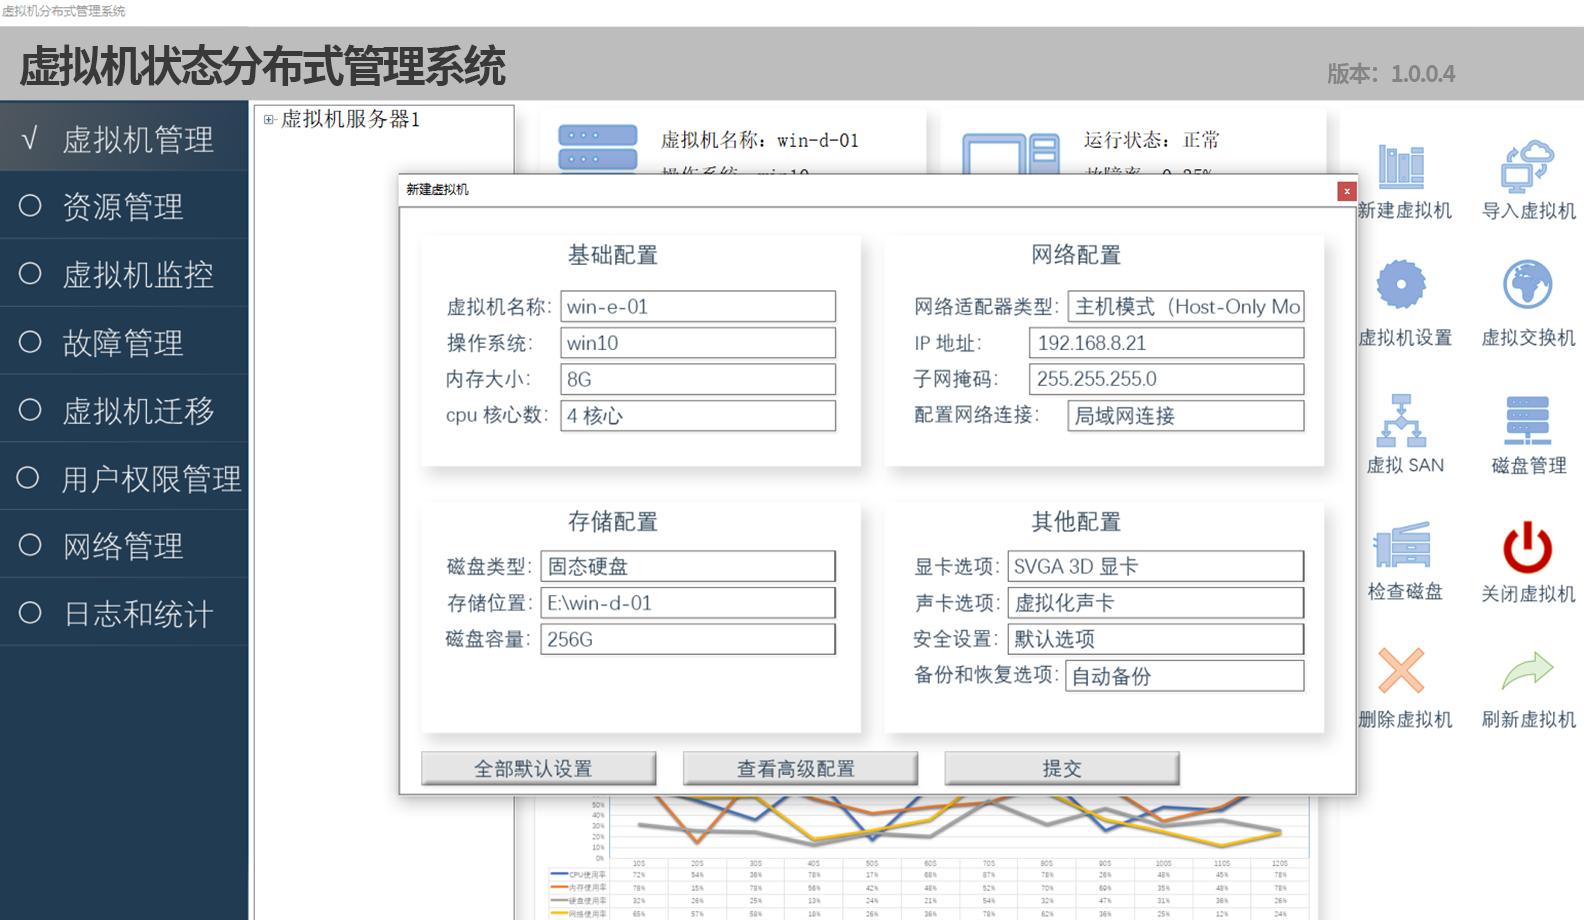Click the blue server icon beside 虚拟机名称
1584x920 pixels.
[598, 148]
